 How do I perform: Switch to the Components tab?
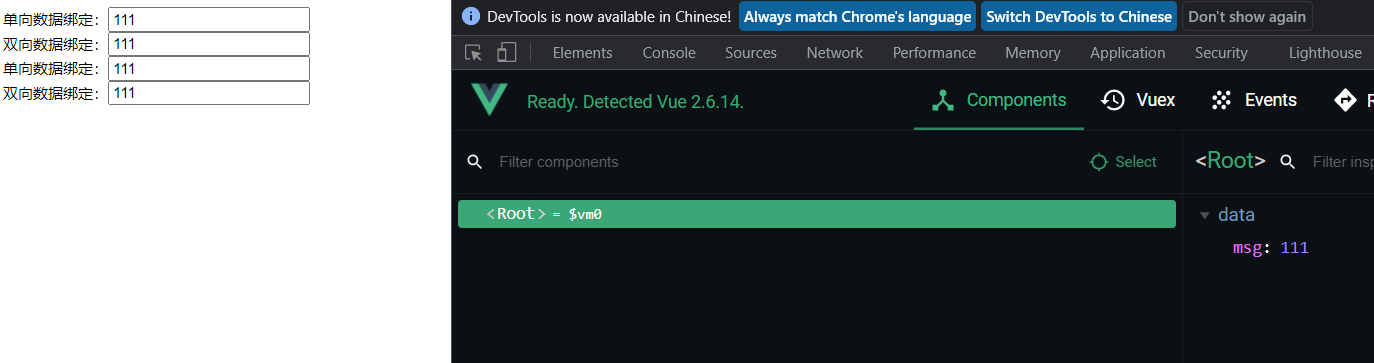999,100
